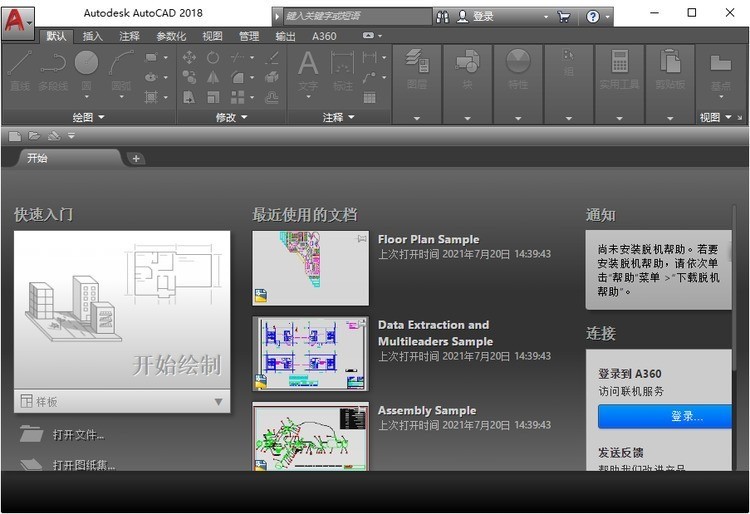
Task: Select the Scale tool in Modify panel
Action: point(213,98)
